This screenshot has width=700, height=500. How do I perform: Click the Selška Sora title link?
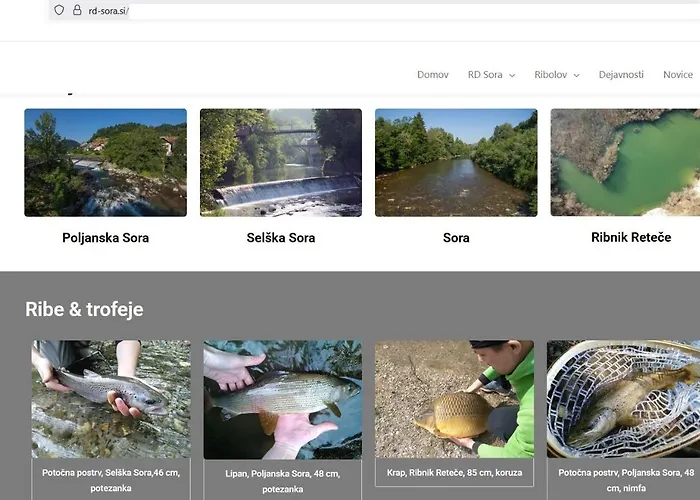(x=280, y=238)
